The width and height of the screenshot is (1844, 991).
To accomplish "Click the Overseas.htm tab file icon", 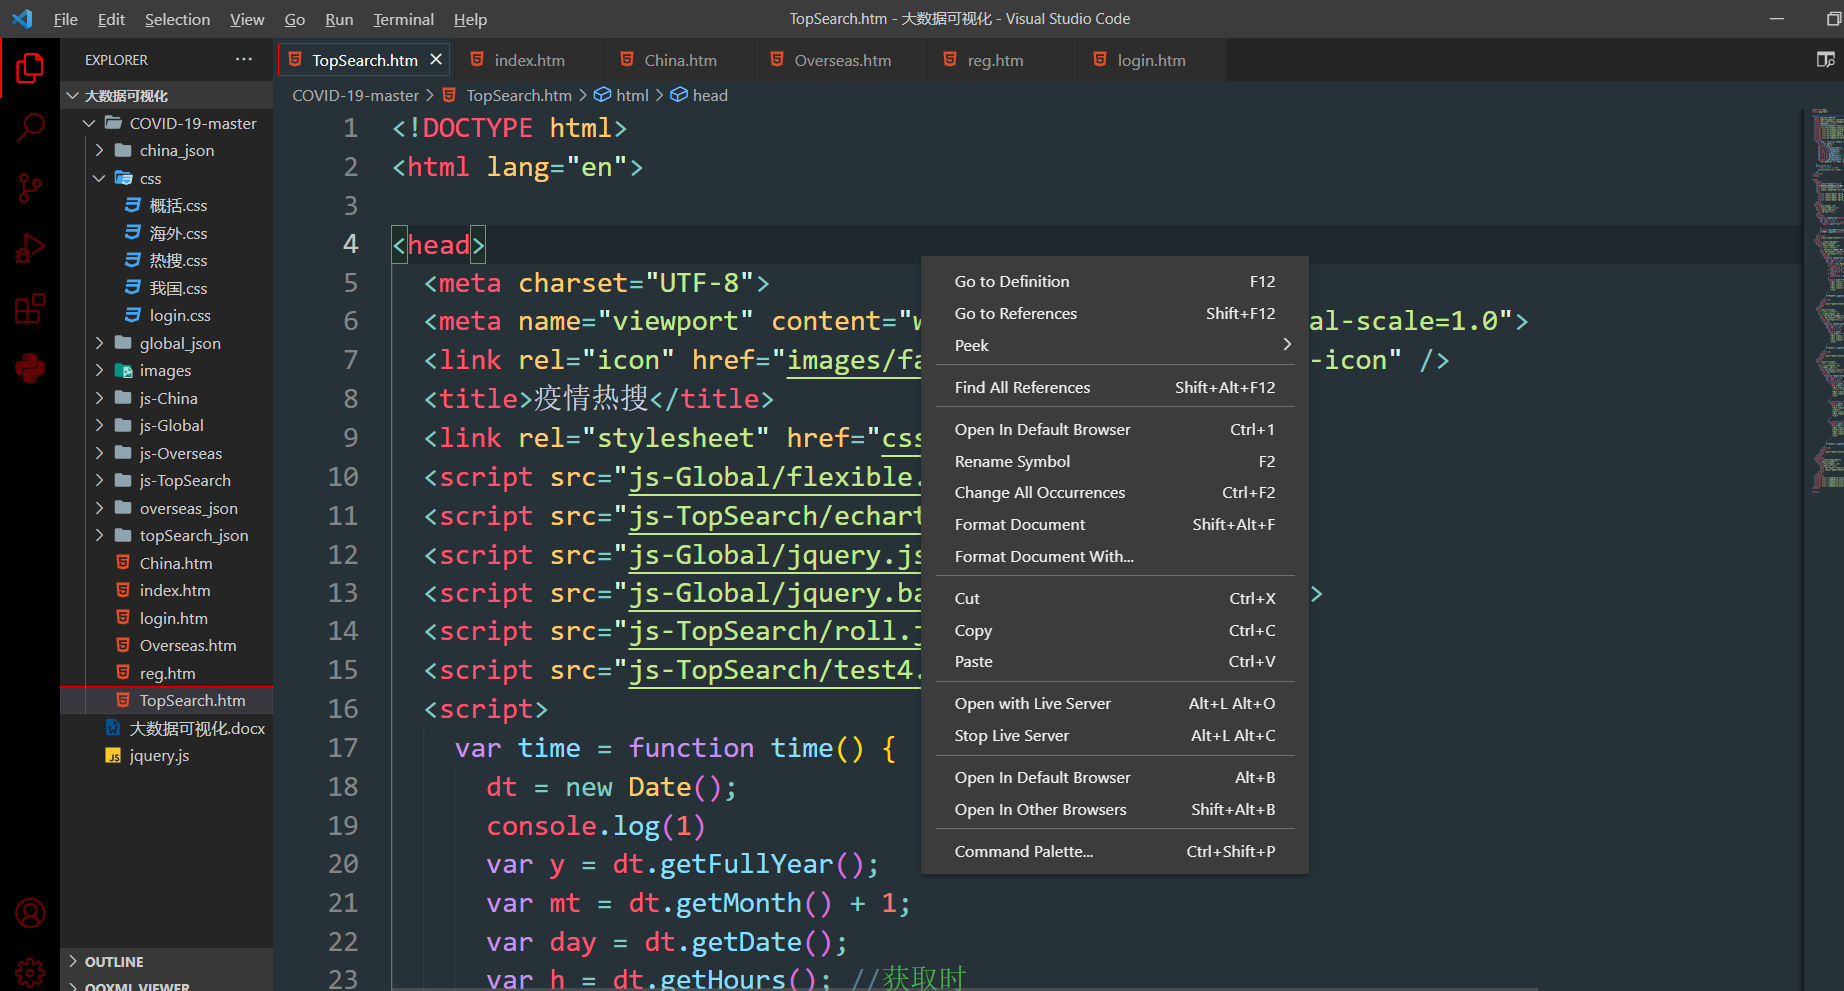I will 777,60.
